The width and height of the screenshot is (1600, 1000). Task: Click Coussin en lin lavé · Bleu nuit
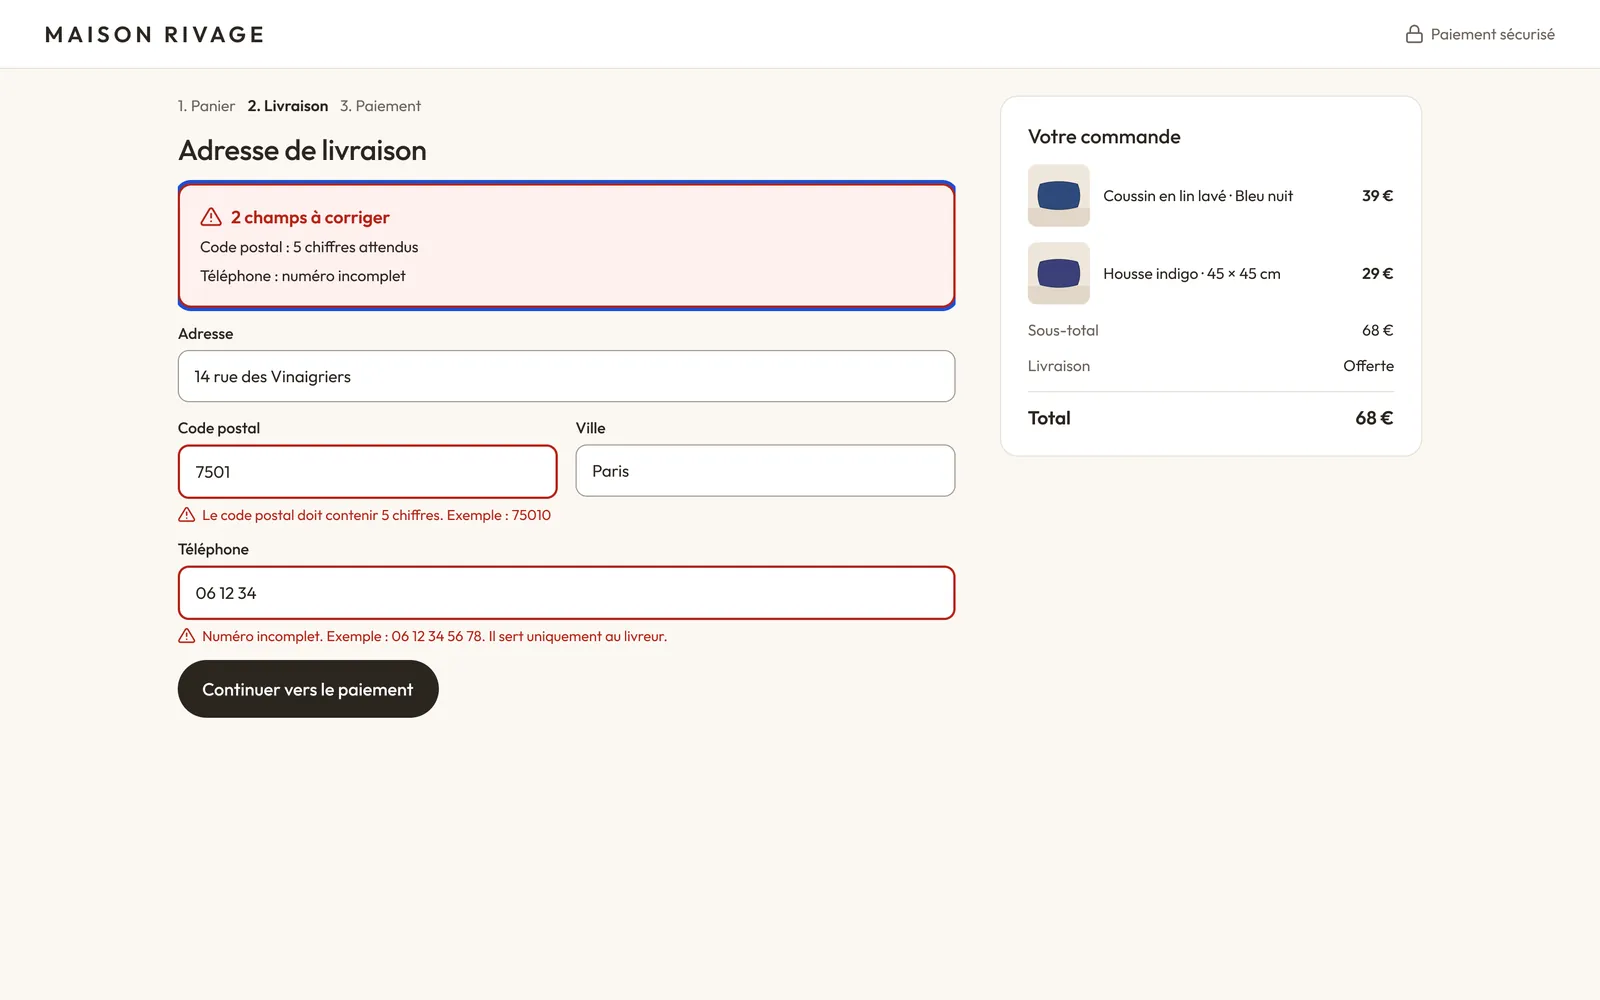[x=1198, y=196]
